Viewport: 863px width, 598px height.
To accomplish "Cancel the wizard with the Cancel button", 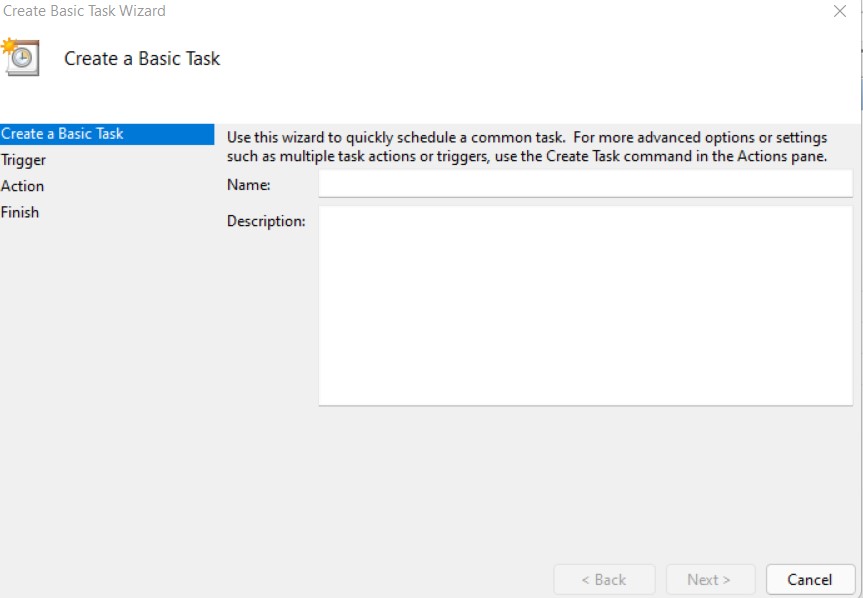I will pos(810,580).
